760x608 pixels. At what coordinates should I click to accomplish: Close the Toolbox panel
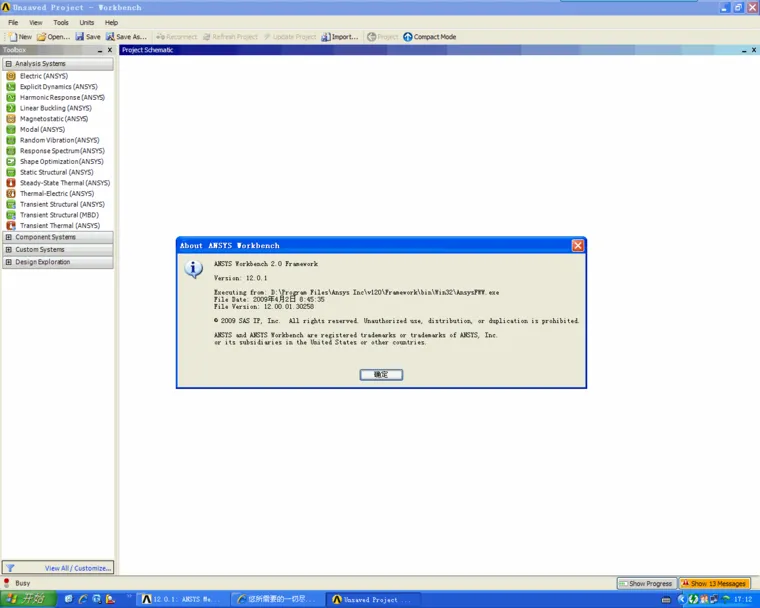click(x=110, y=50)
